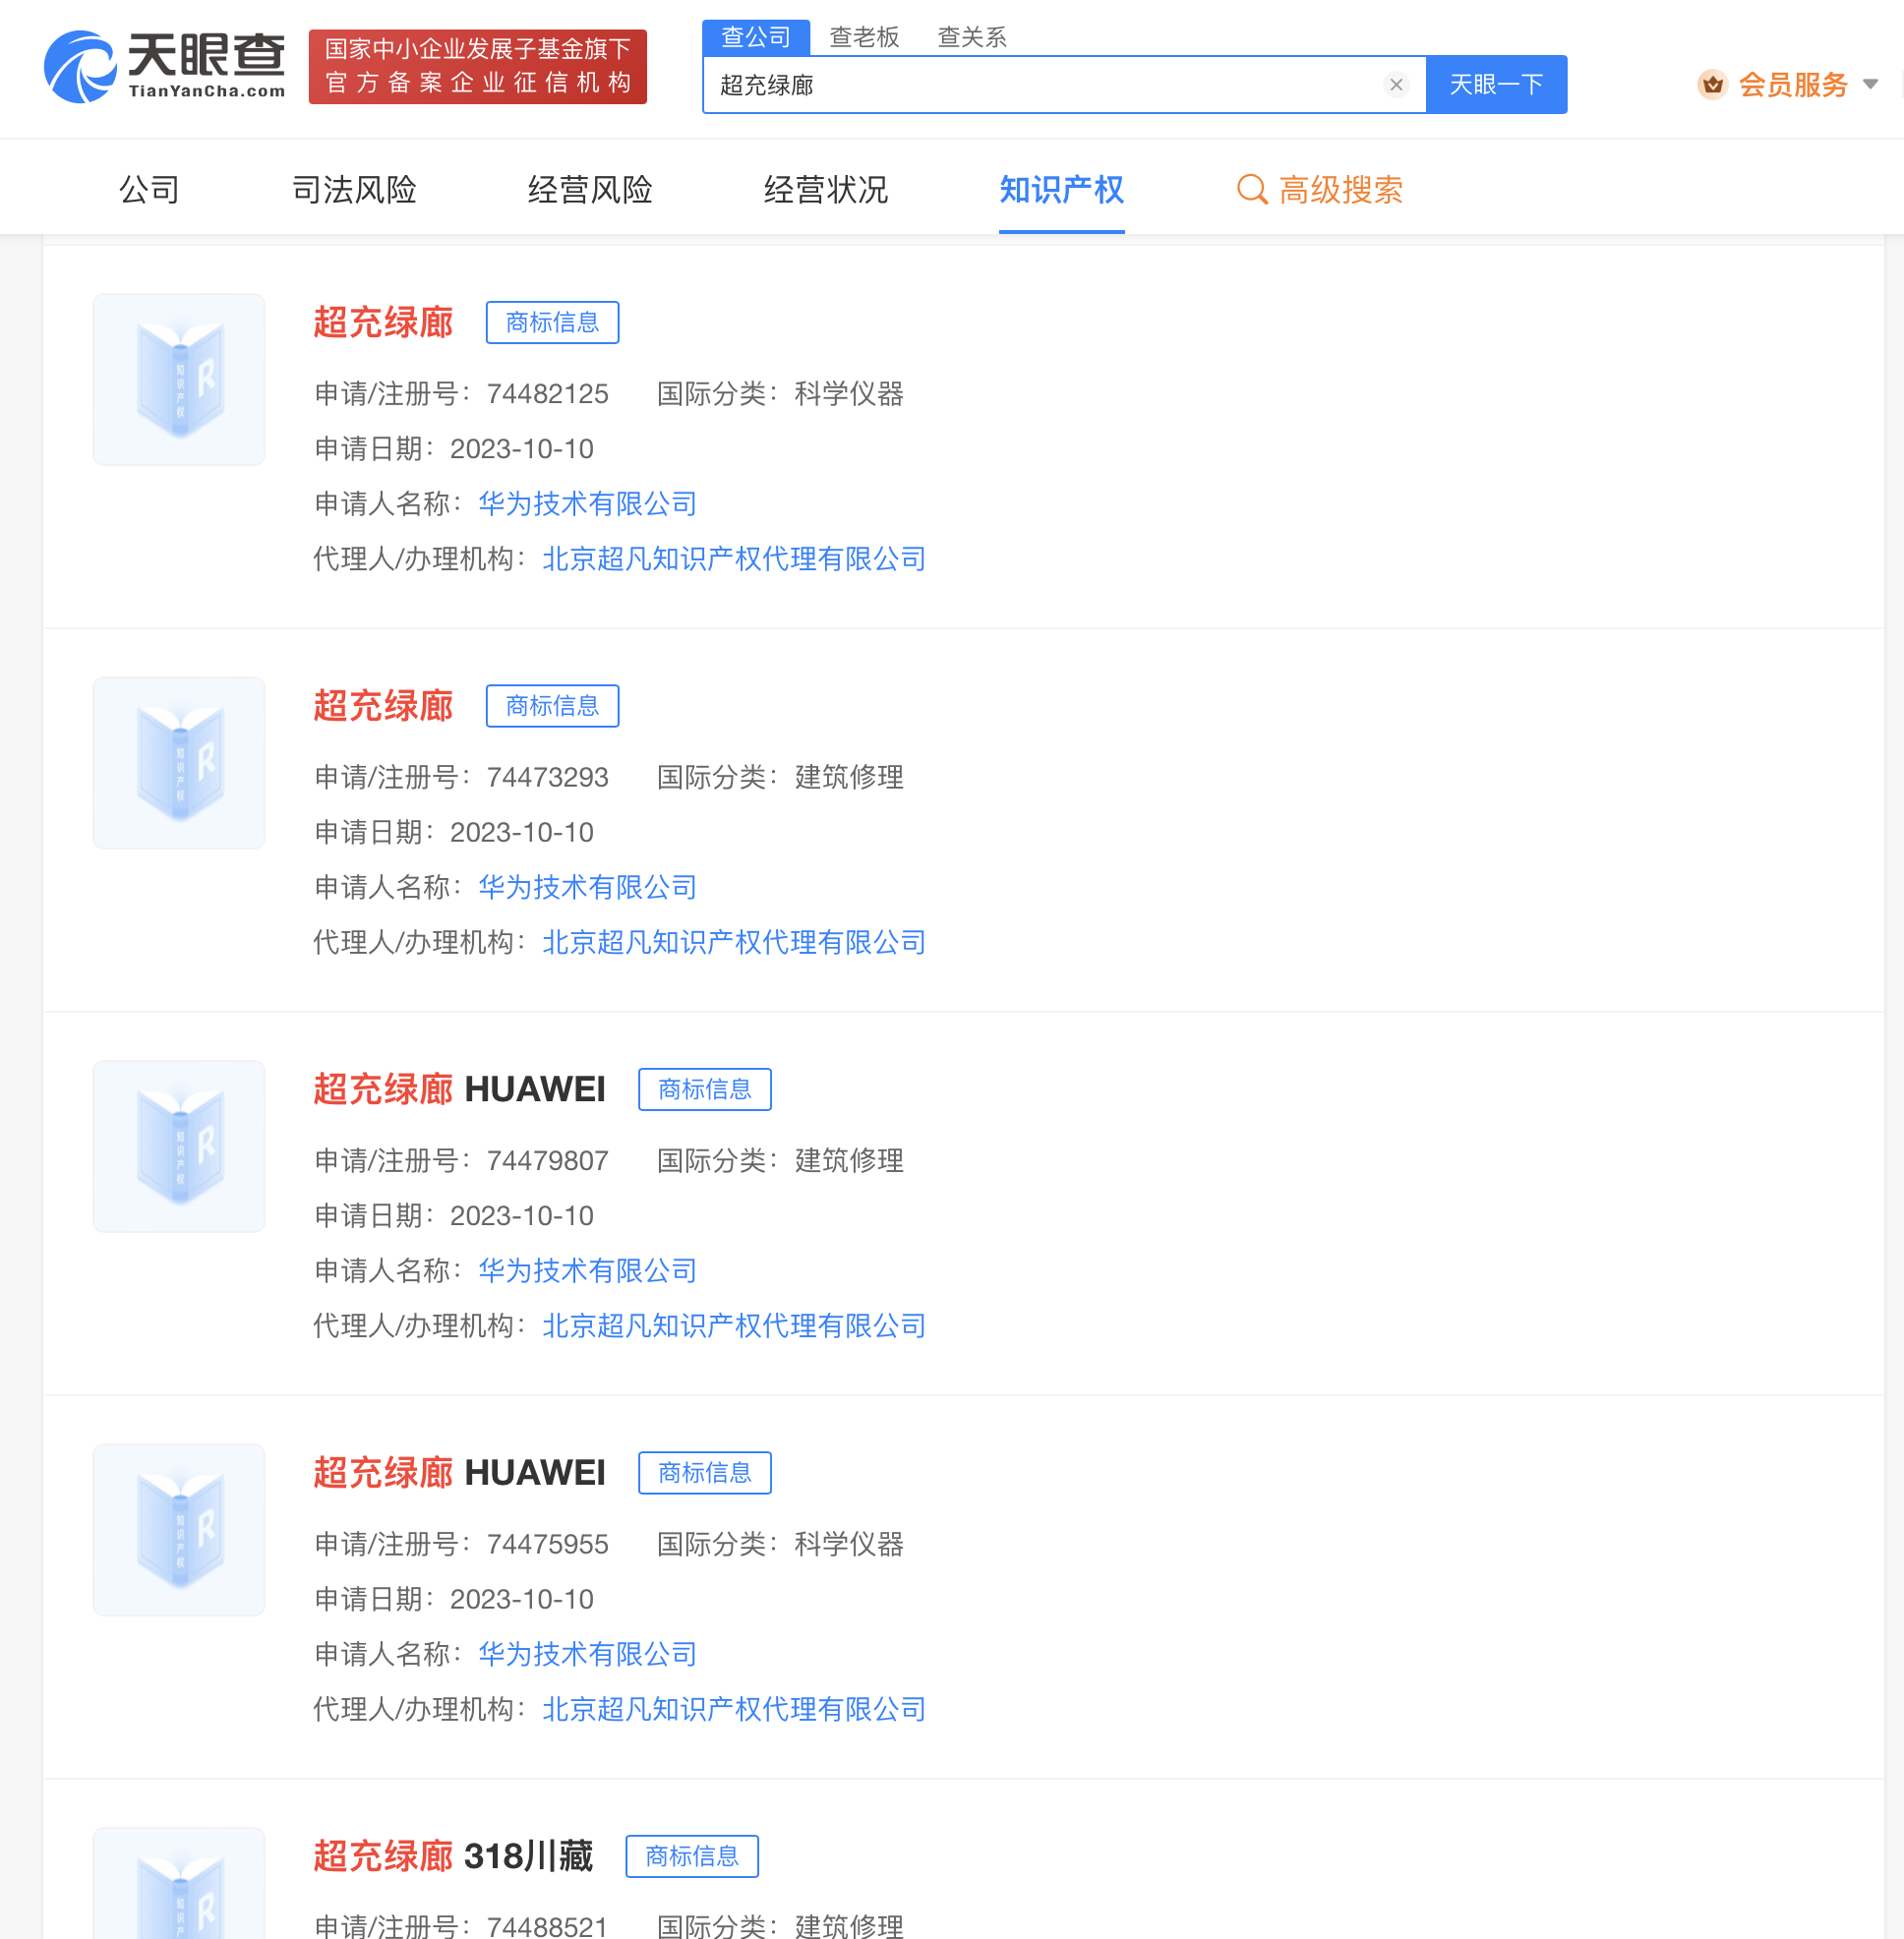1904x1939 pixels.
Task: Clear the search box with X icon
Action: (1396, 85)
